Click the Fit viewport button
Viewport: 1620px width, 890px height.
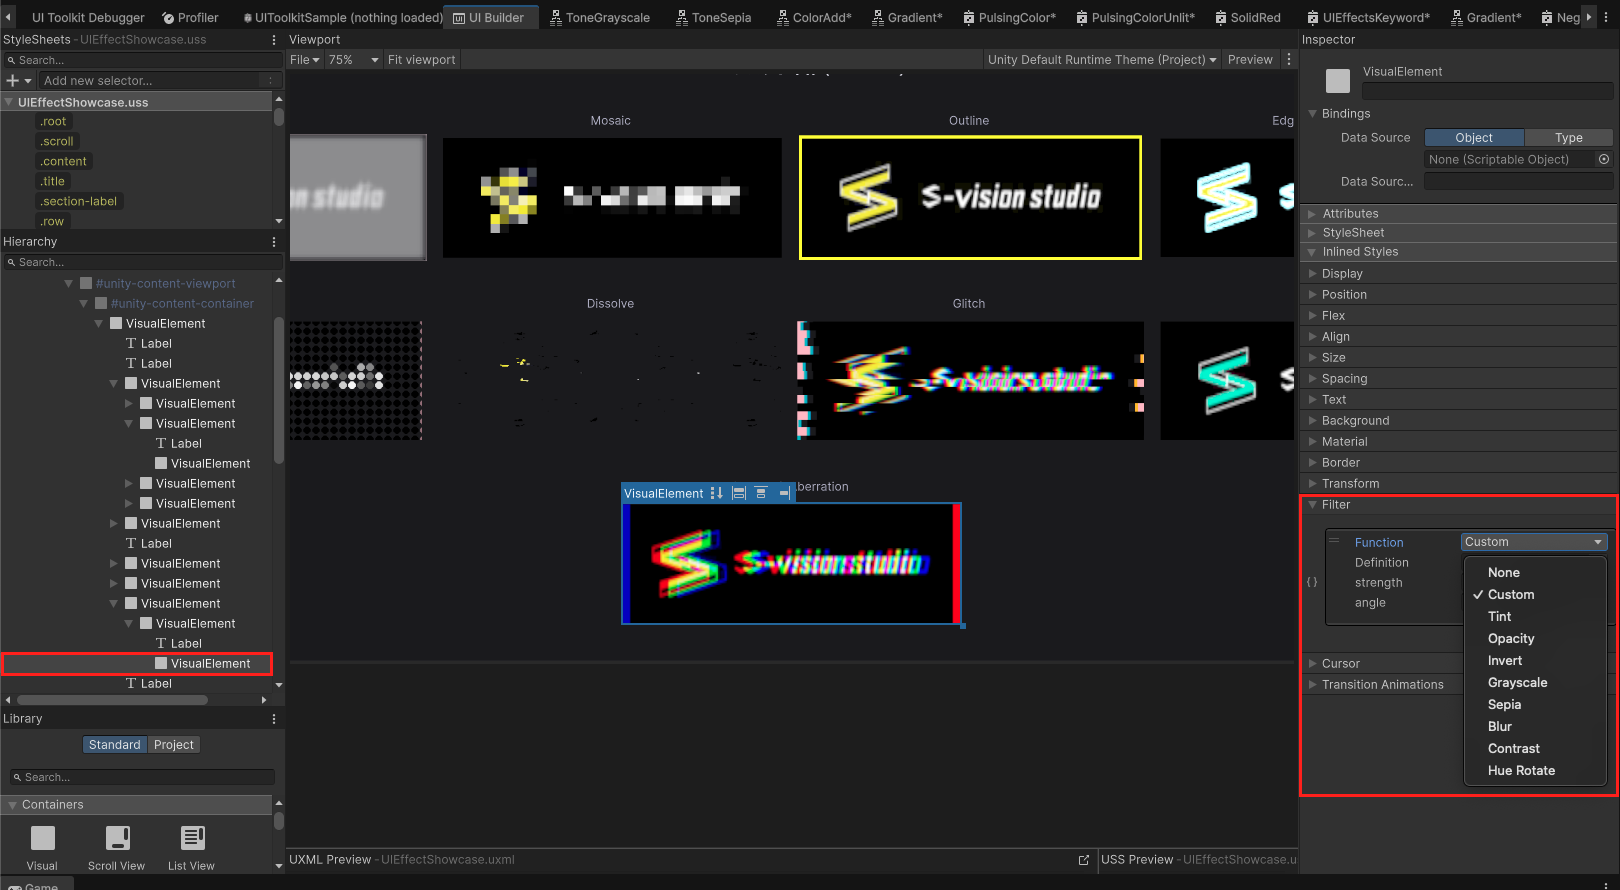pos(421,60)
